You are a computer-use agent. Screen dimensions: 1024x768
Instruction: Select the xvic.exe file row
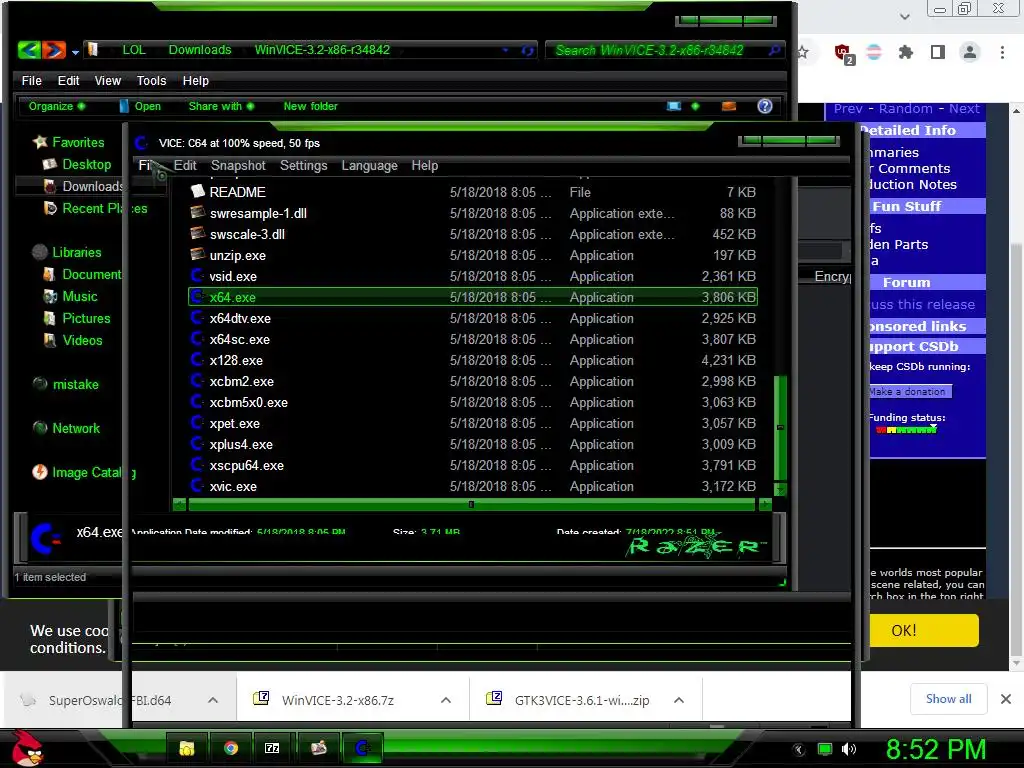473,486
